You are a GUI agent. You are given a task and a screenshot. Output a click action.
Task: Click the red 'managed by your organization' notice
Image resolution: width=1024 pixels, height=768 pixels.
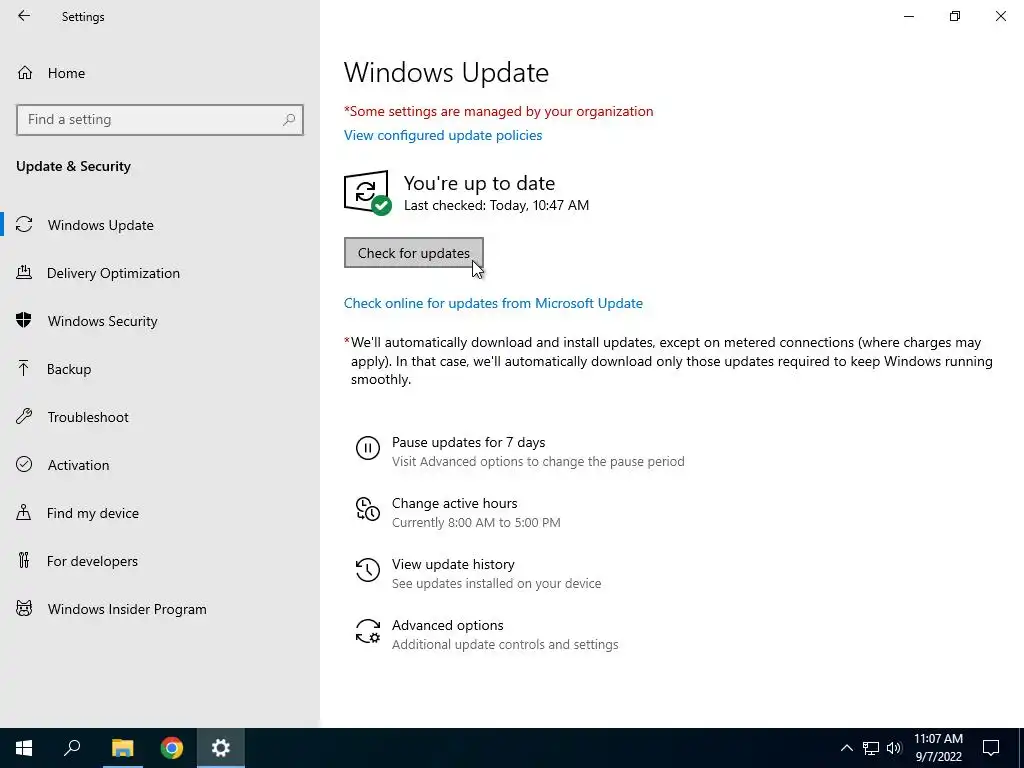point(498,111)
